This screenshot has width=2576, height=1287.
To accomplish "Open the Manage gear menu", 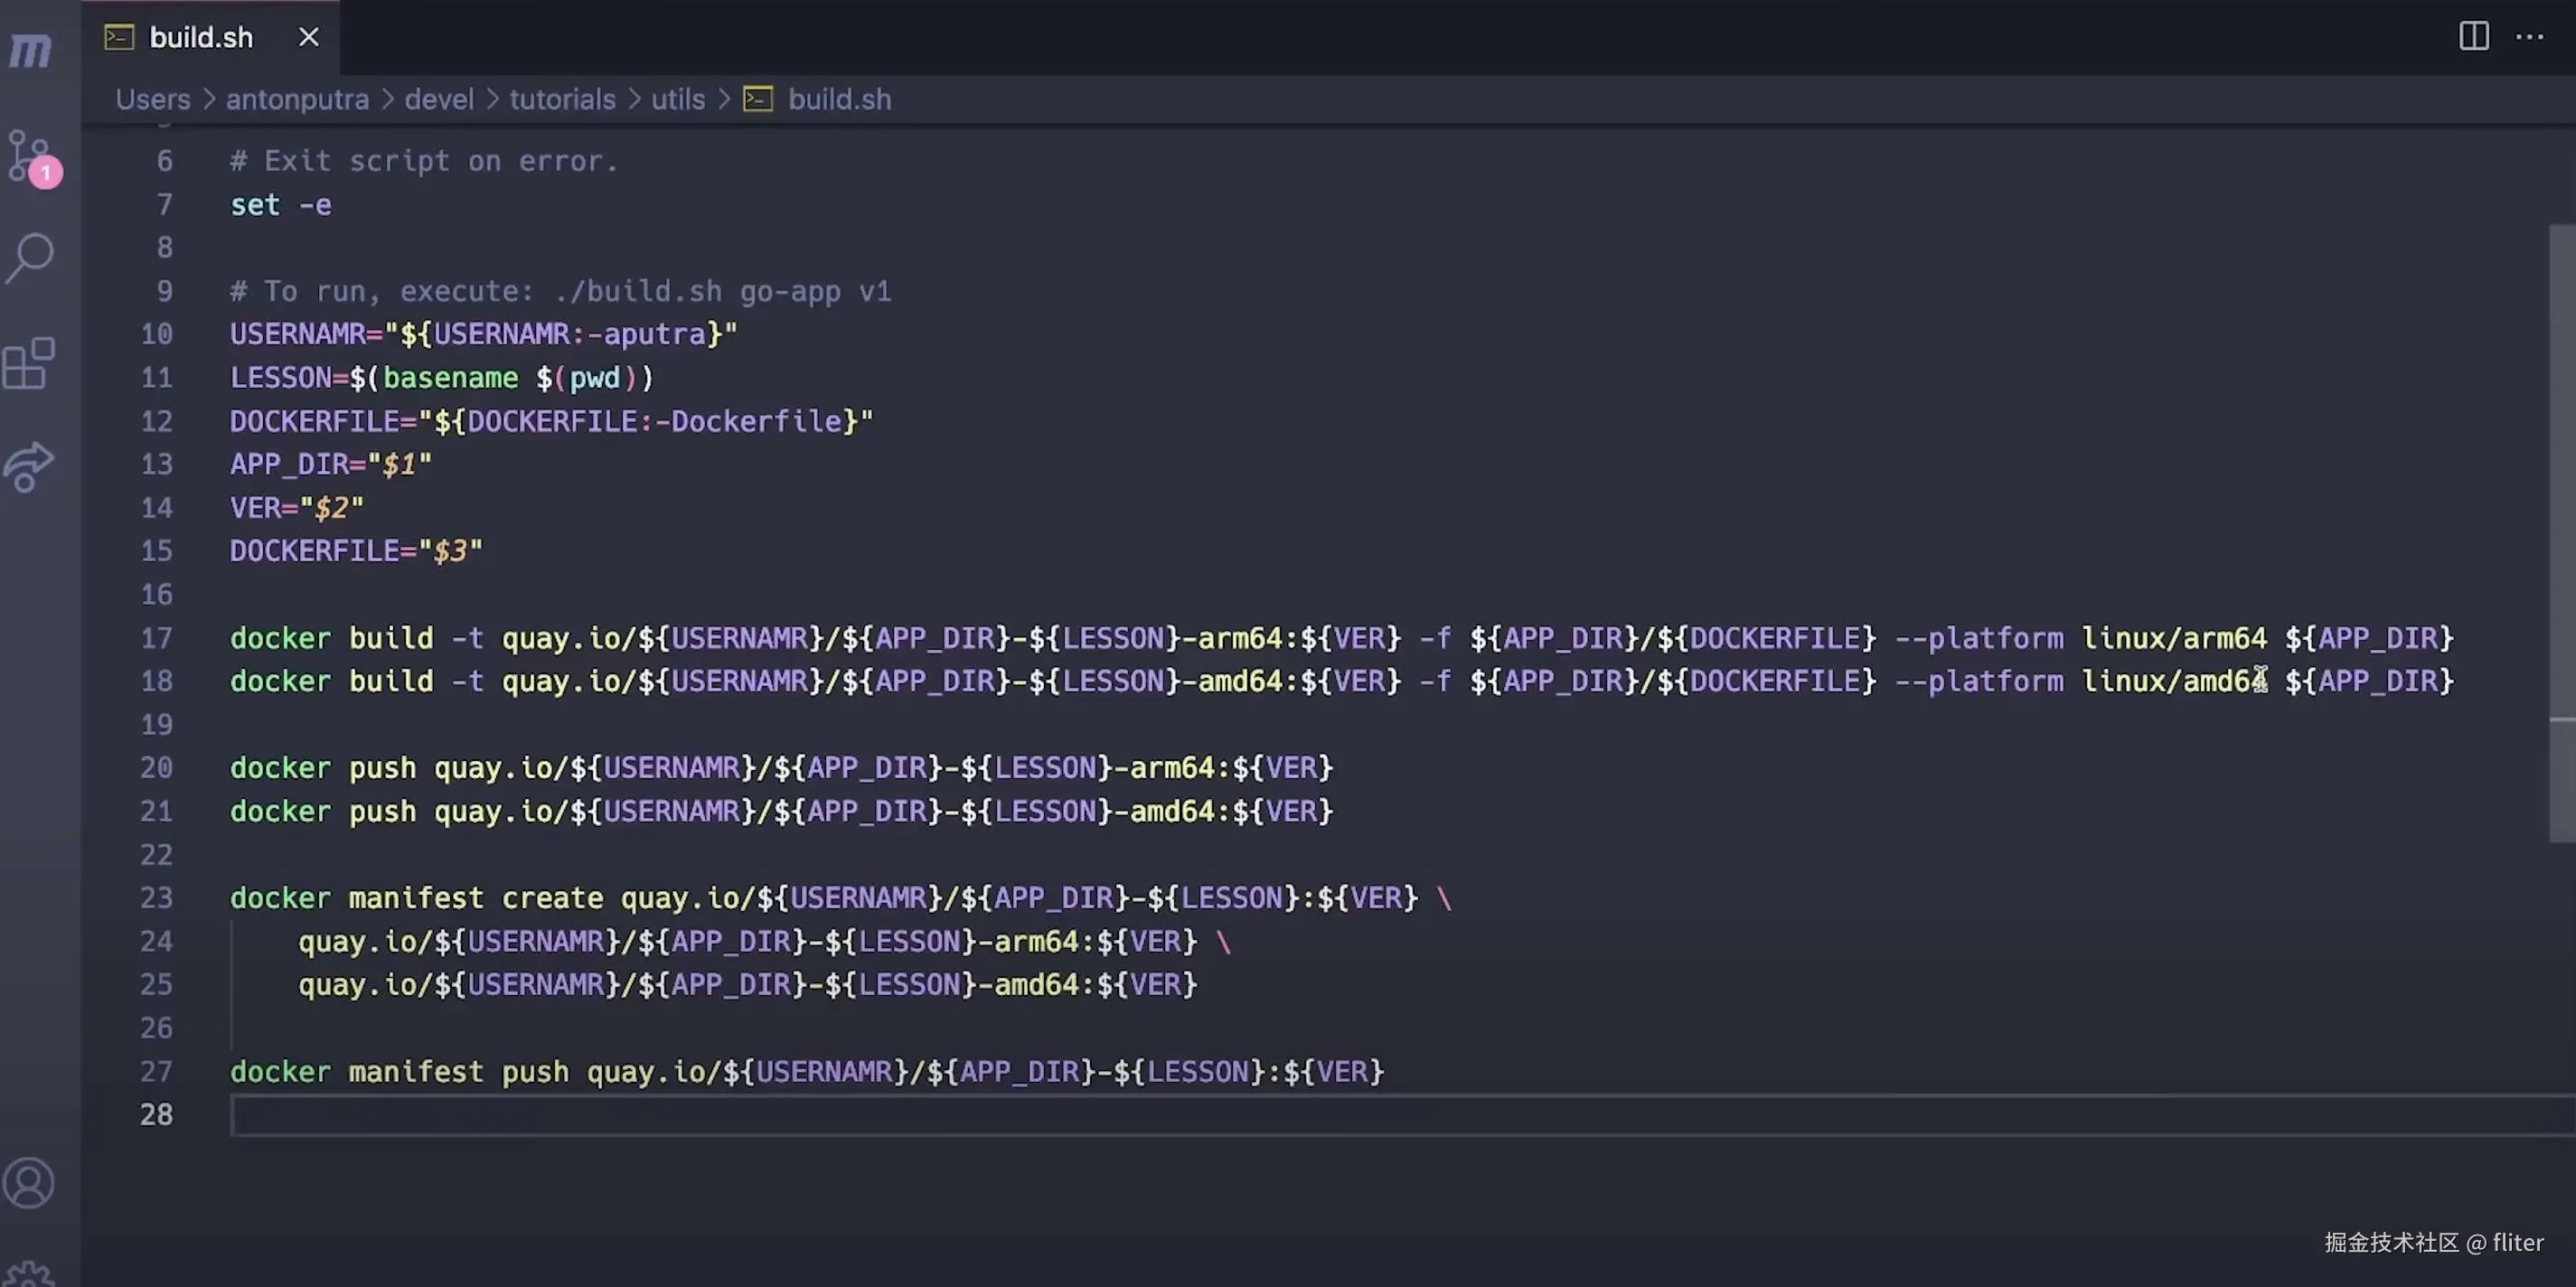I will point(30,1275).
